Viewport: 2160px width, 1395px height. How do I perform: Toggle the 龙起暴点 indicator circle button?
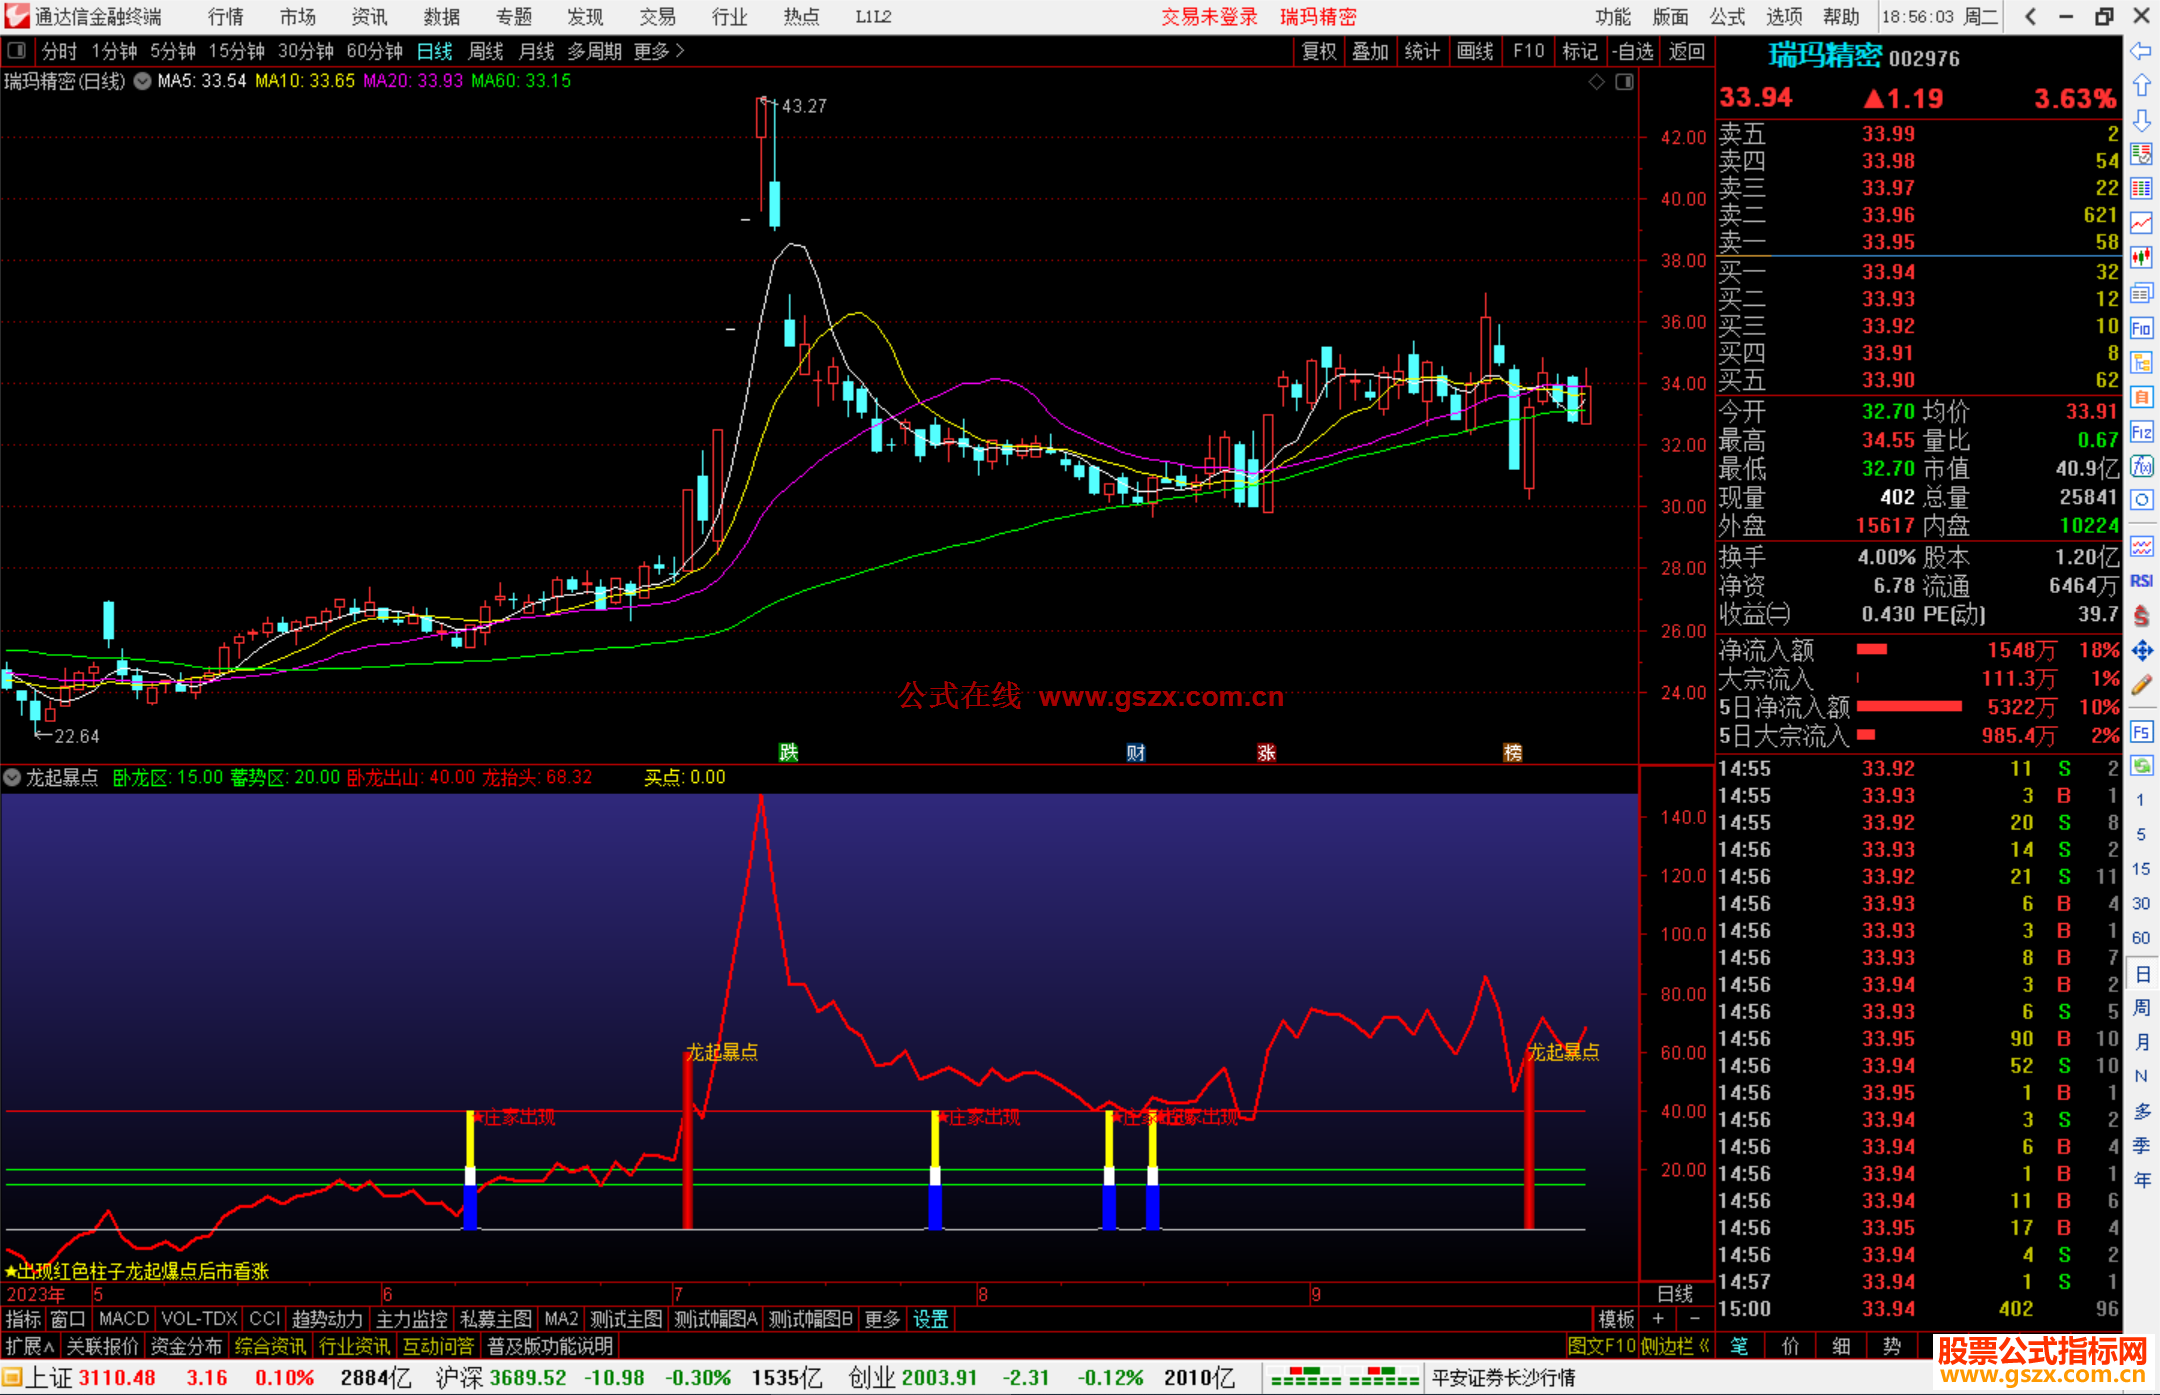pos(12,777)
